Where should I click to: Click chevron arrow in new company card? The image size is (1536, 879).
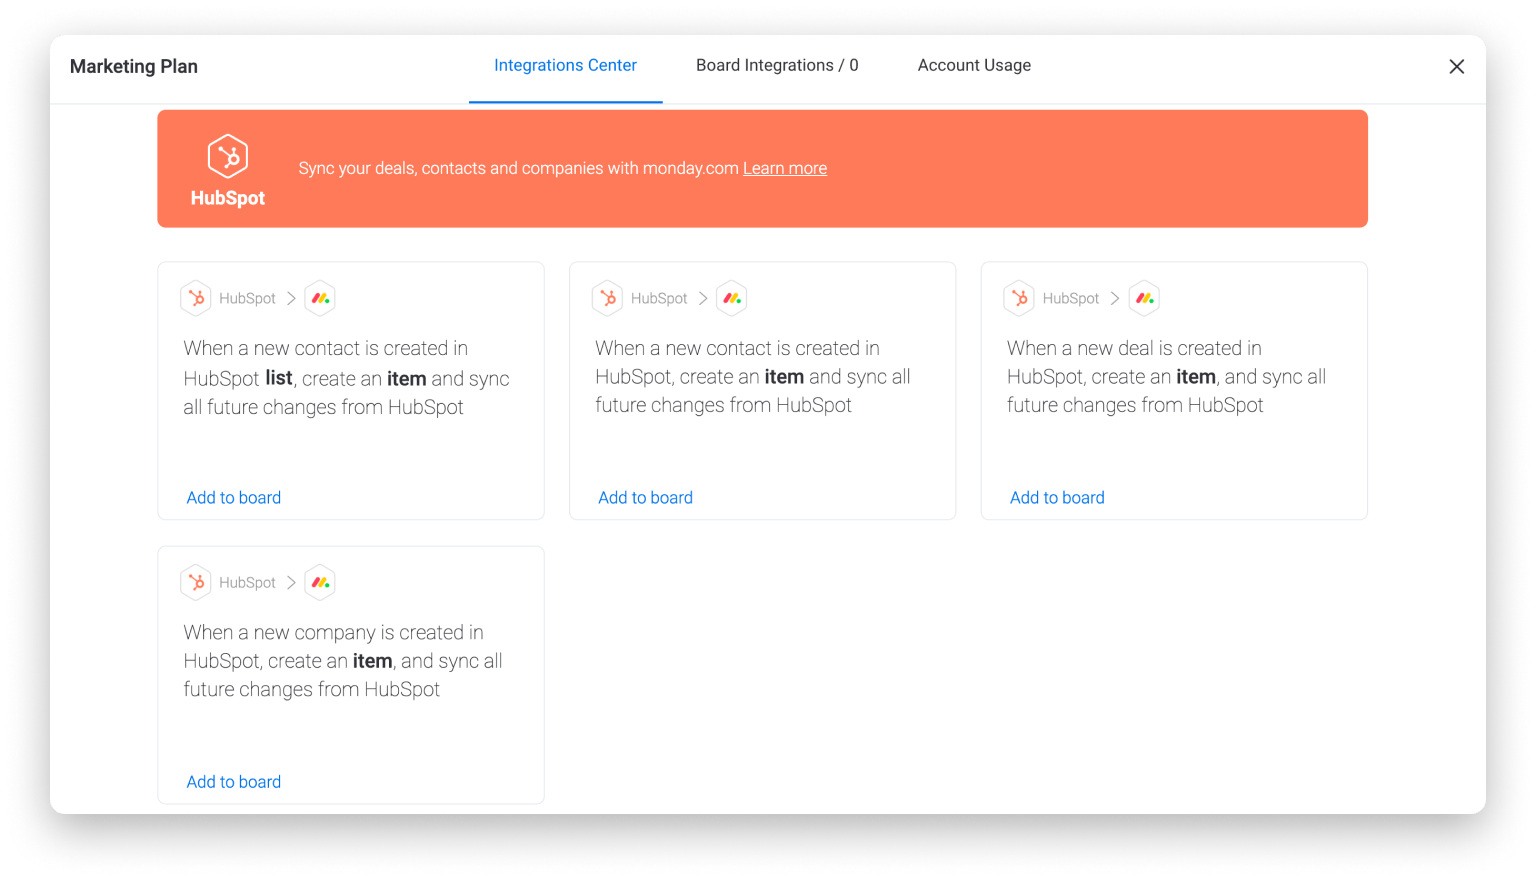pos(291,582)
